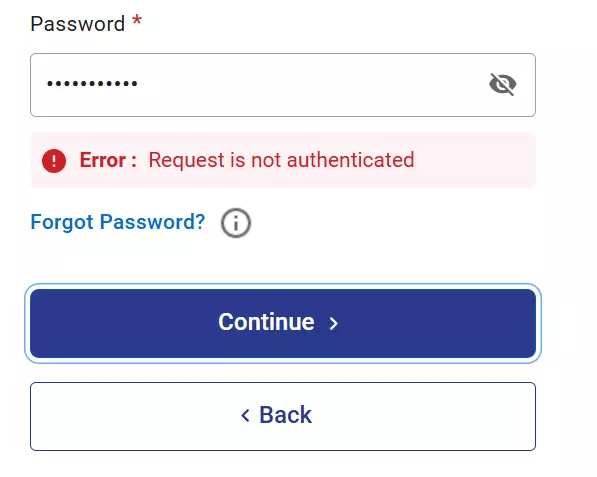Click the Password field label

coord(78,24)
